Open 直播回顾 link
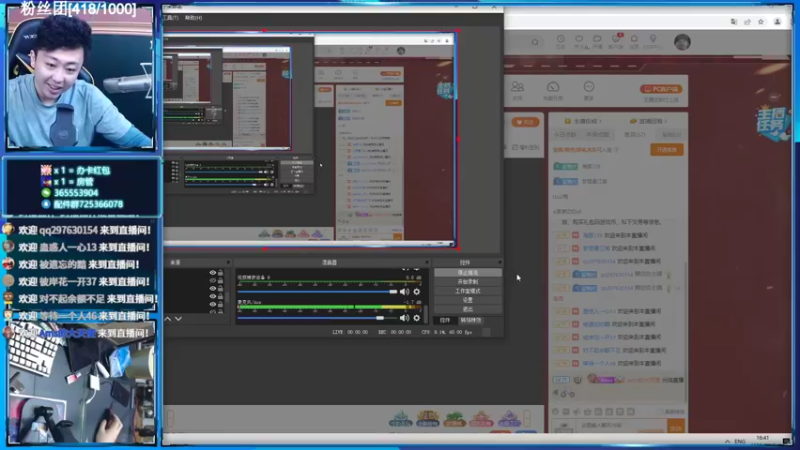 (x=648, y=121)
